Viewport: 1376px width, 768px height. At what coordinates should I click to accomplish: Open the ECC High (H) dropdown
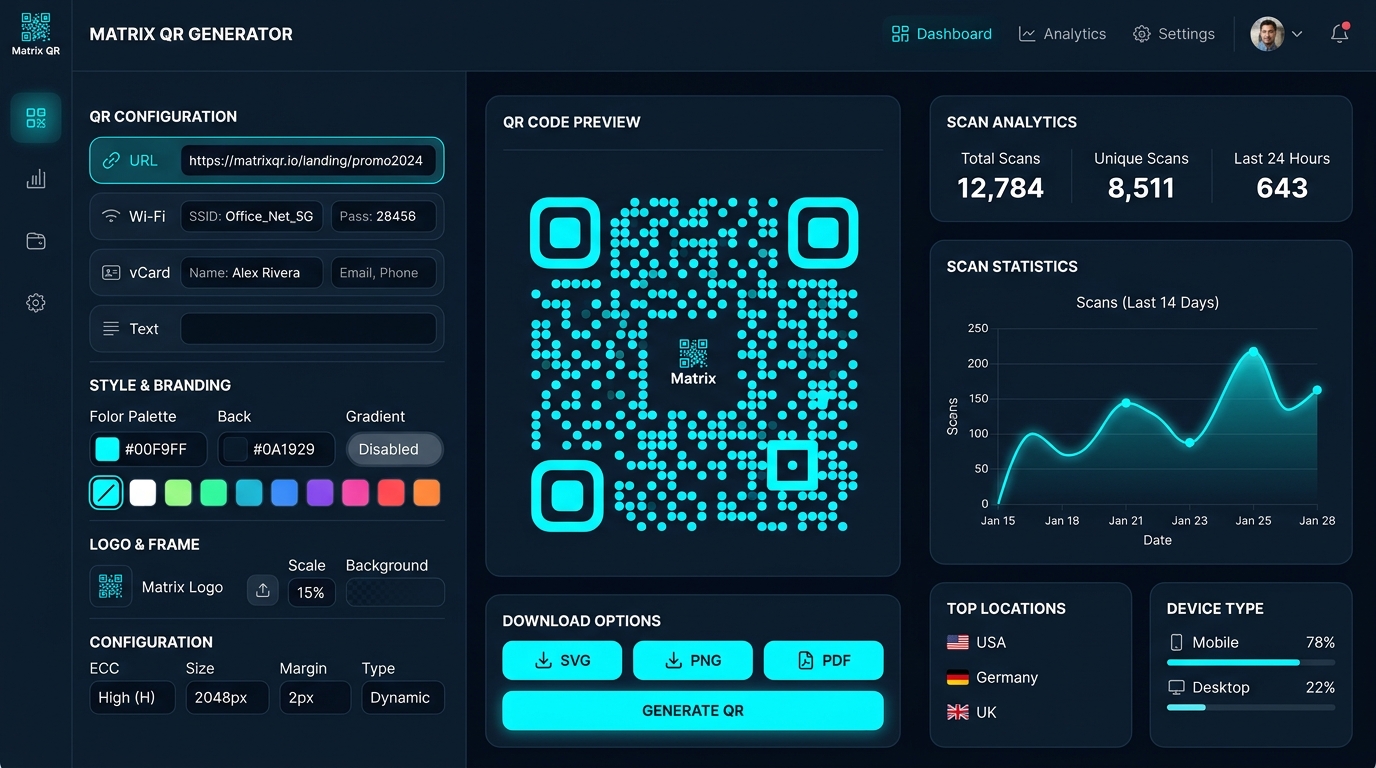coord(132,697)
